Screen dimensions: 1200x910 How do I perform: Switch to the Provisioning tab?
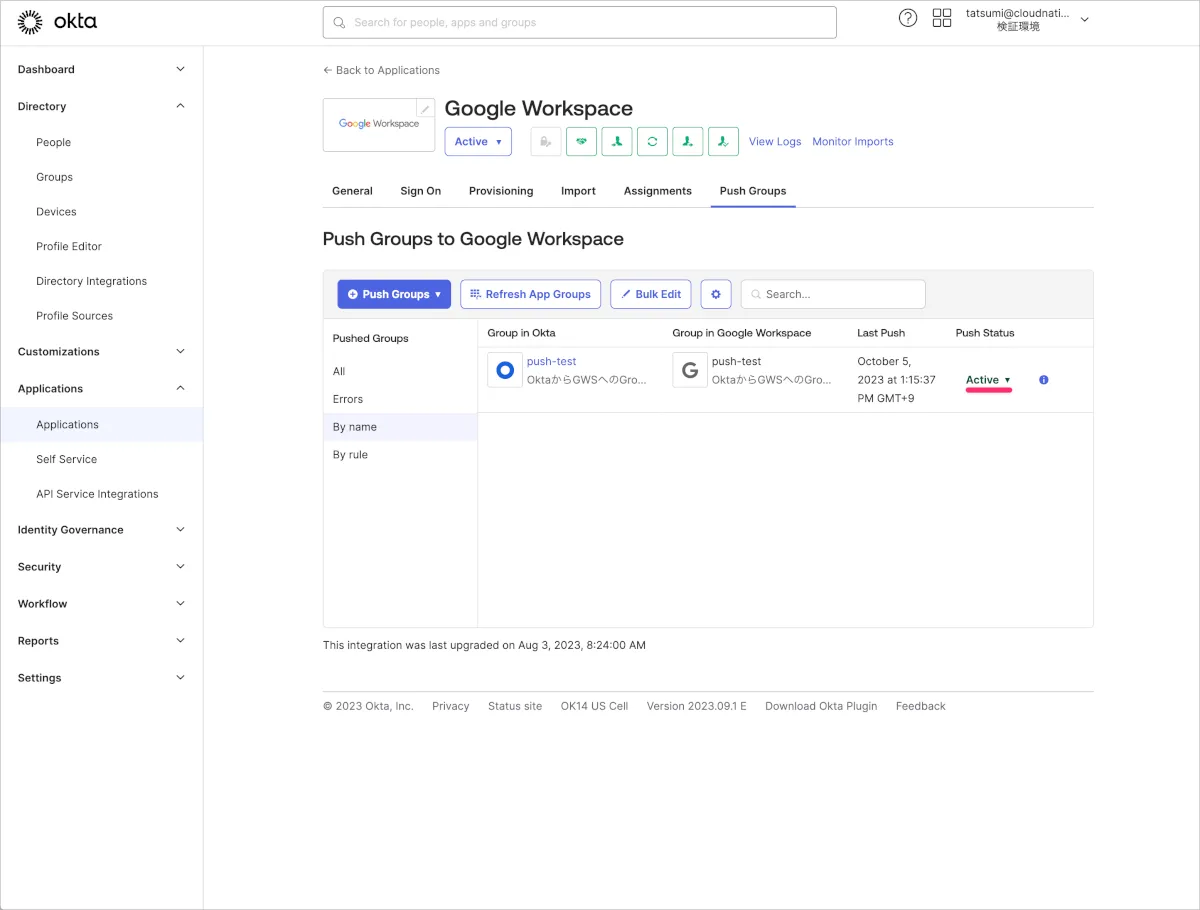coord(501,191)
